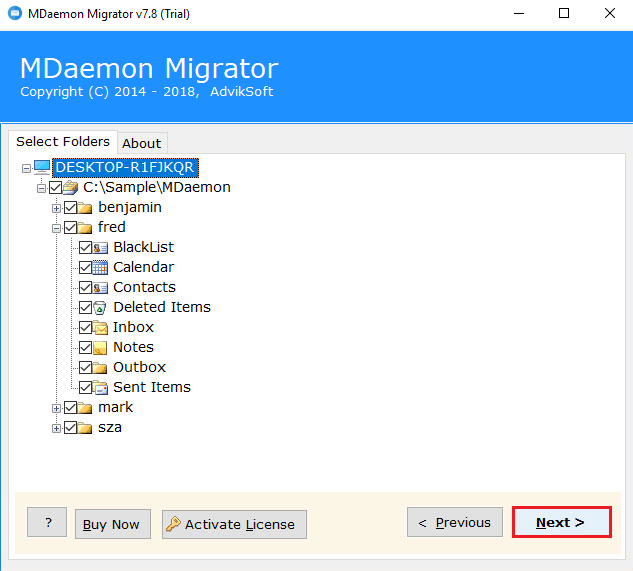Open Activate License dialog
633x571 pixels.
[x=234, y=524]
